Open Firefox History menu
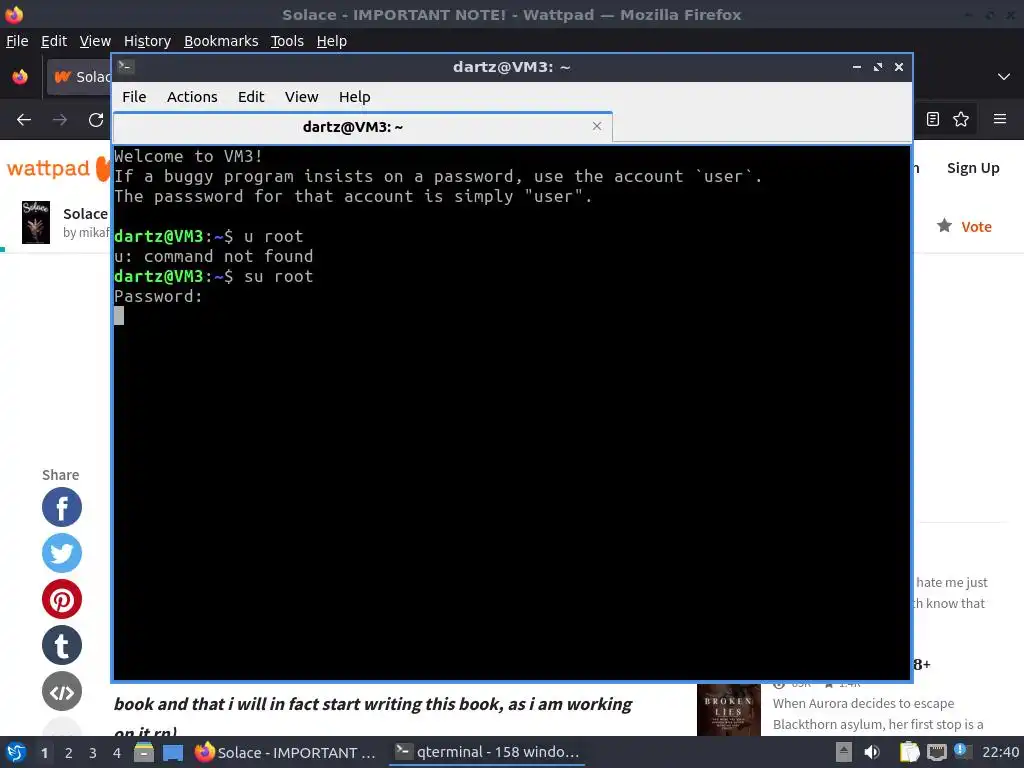1024x768 pixels. click(x=147, y=41)
